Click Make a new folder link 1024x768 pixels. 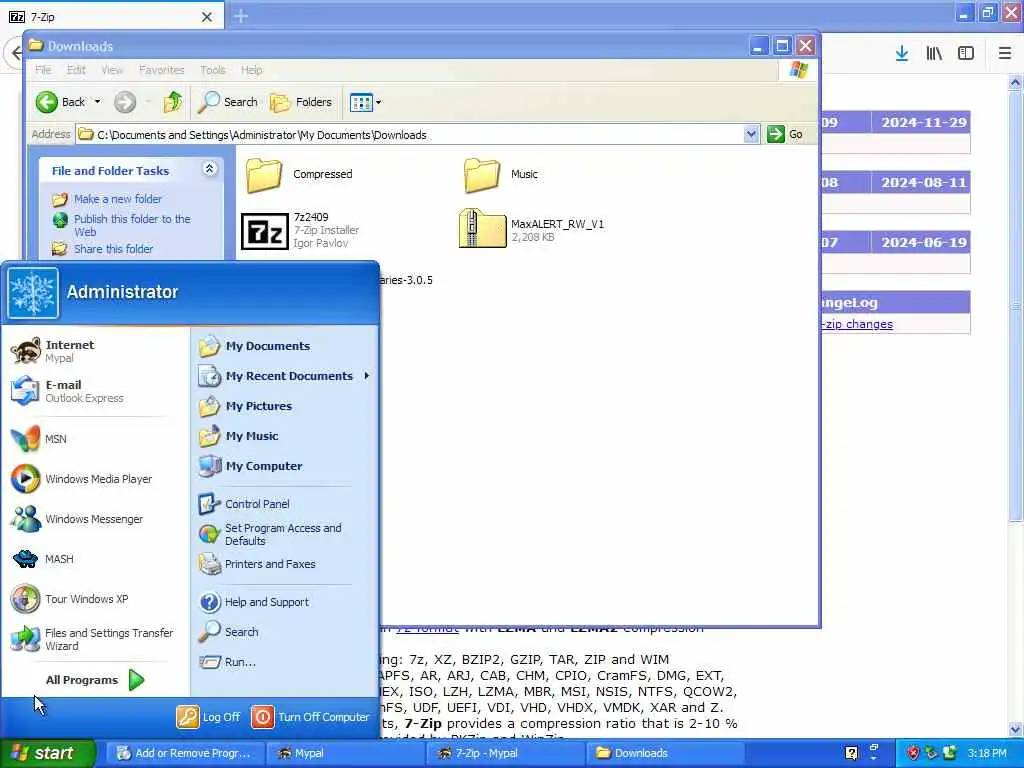coord(118,199)
